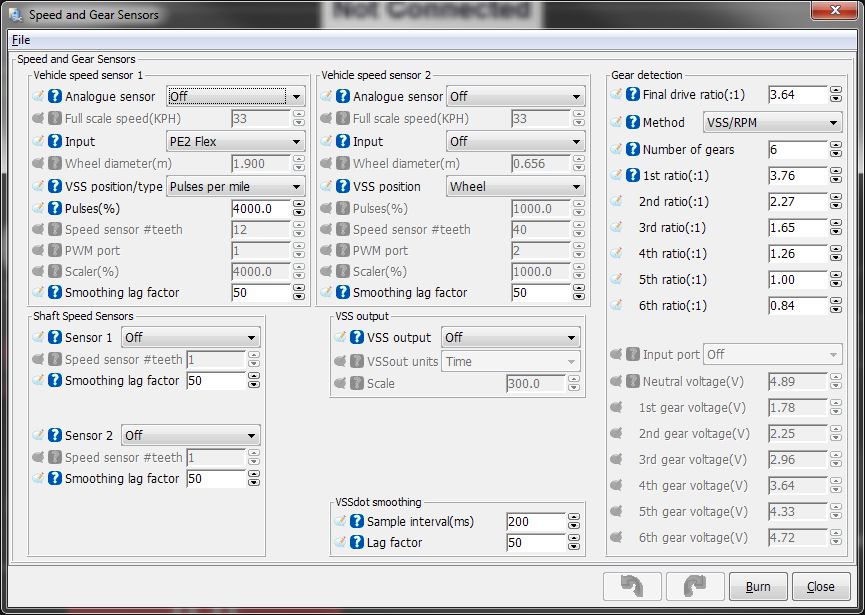Adjust VSS1 Pulses(%) spinner arrows
Screen dimensions: 865x615
298,208
